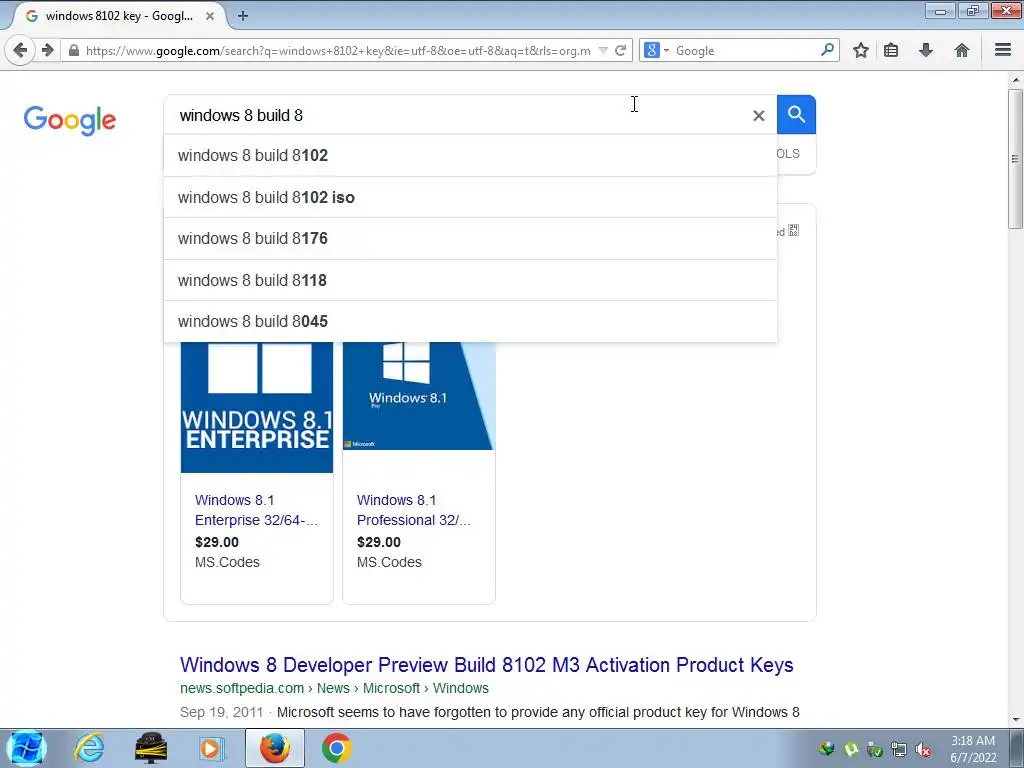Click 'MS.Codes' seller under Windows 8.1 Professional
Image resolution: width=1024 pixels, height=768 pixels.
(x=389, y=562)
